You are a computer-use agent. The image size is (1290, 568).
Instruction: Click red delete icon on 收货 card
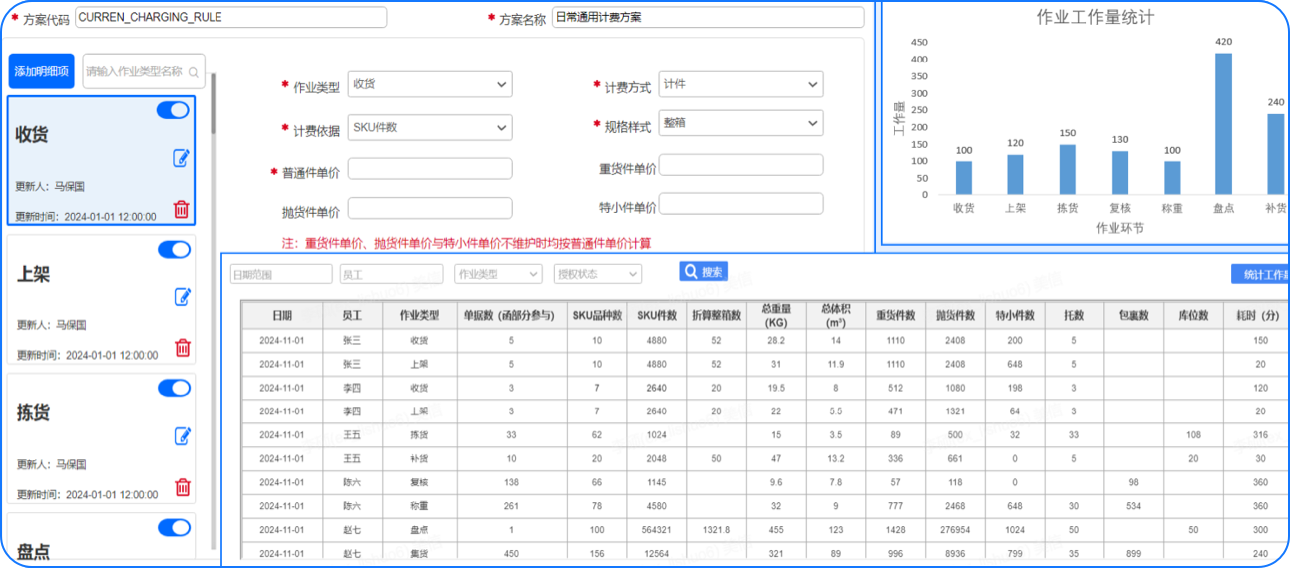181,209
